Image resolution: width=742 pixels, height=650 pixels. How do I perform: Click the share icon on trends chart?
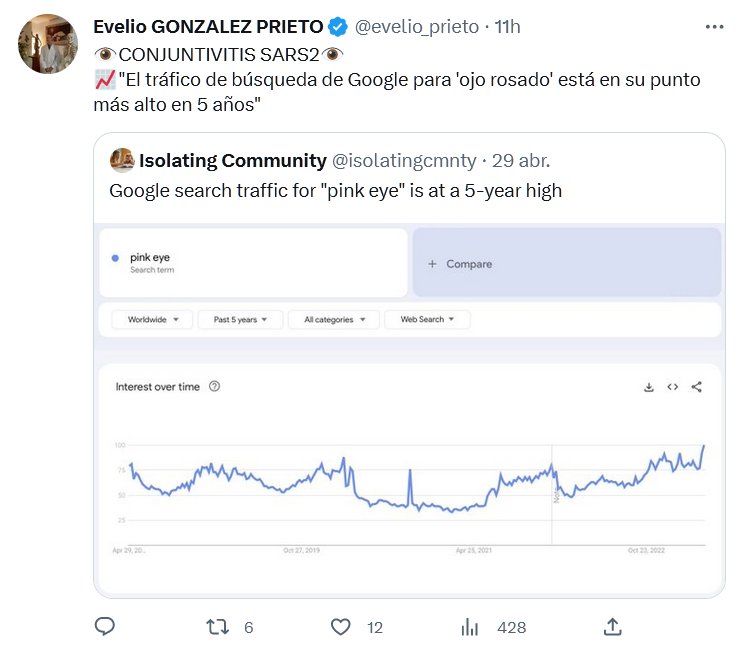697,387
